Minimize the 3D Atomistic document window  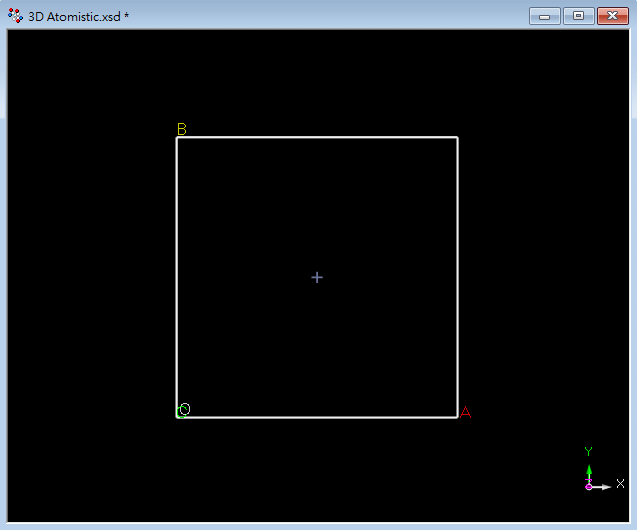(x=544, y=16)
